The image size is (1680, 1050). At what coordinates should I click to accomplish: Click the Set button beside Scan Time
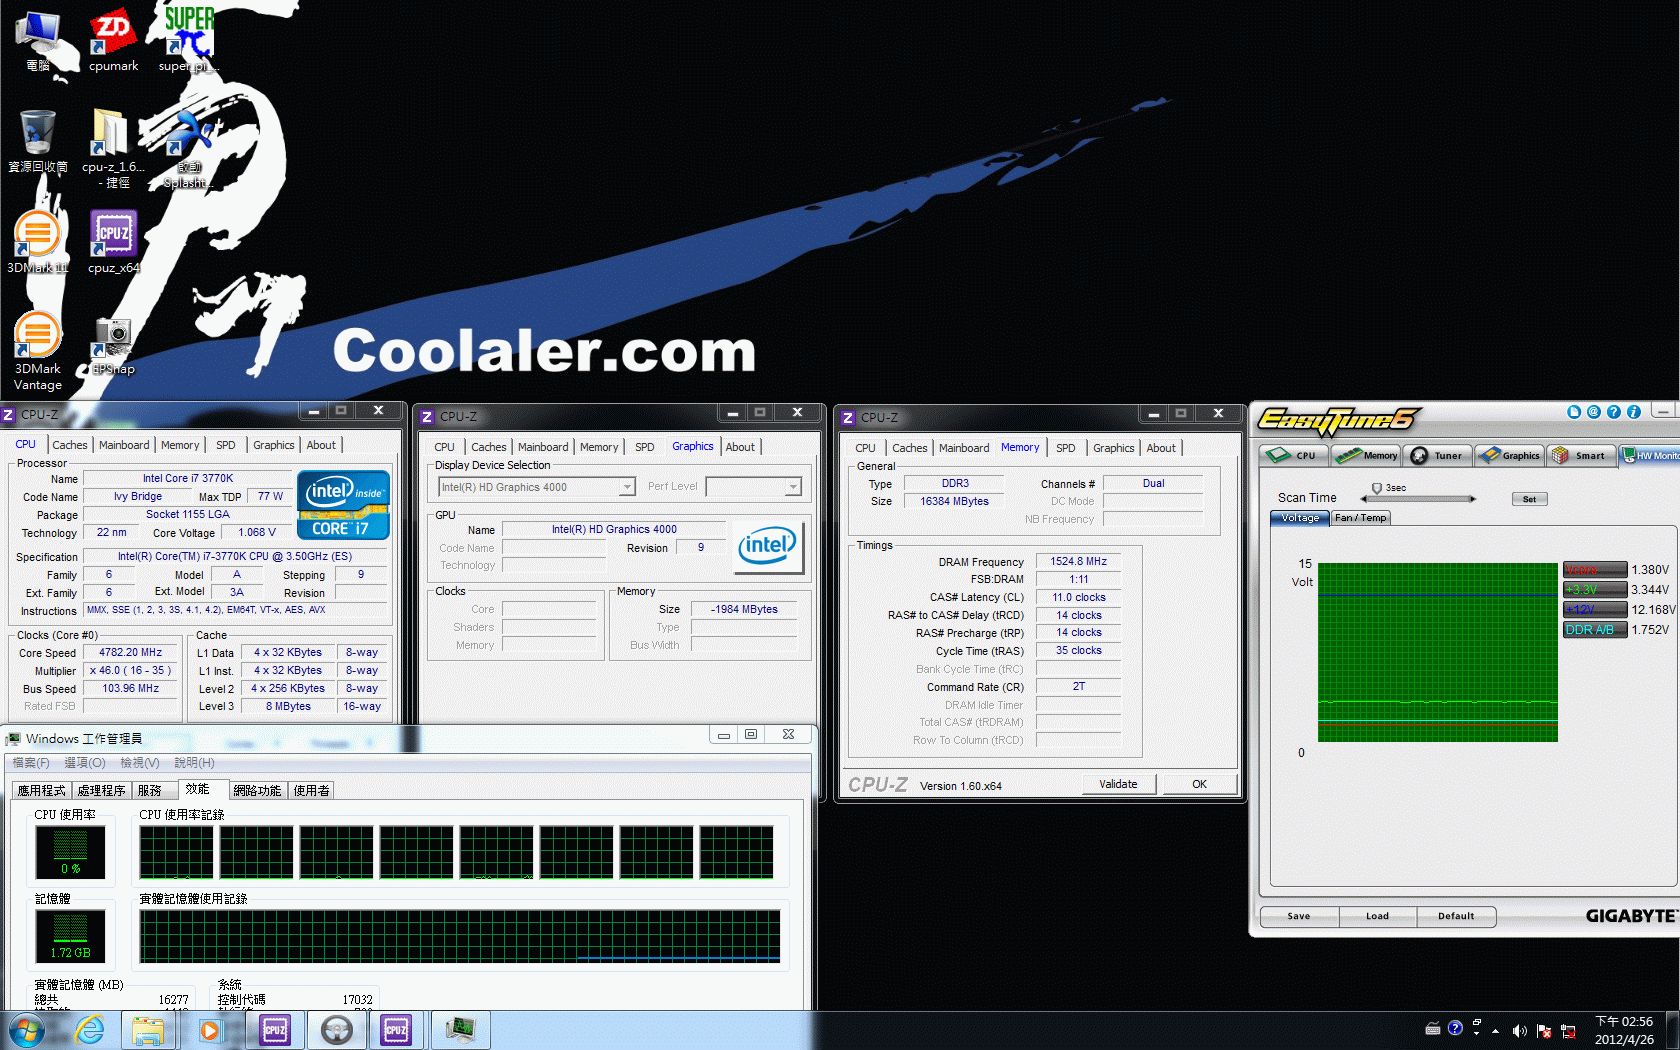[x=1529, y=499]
